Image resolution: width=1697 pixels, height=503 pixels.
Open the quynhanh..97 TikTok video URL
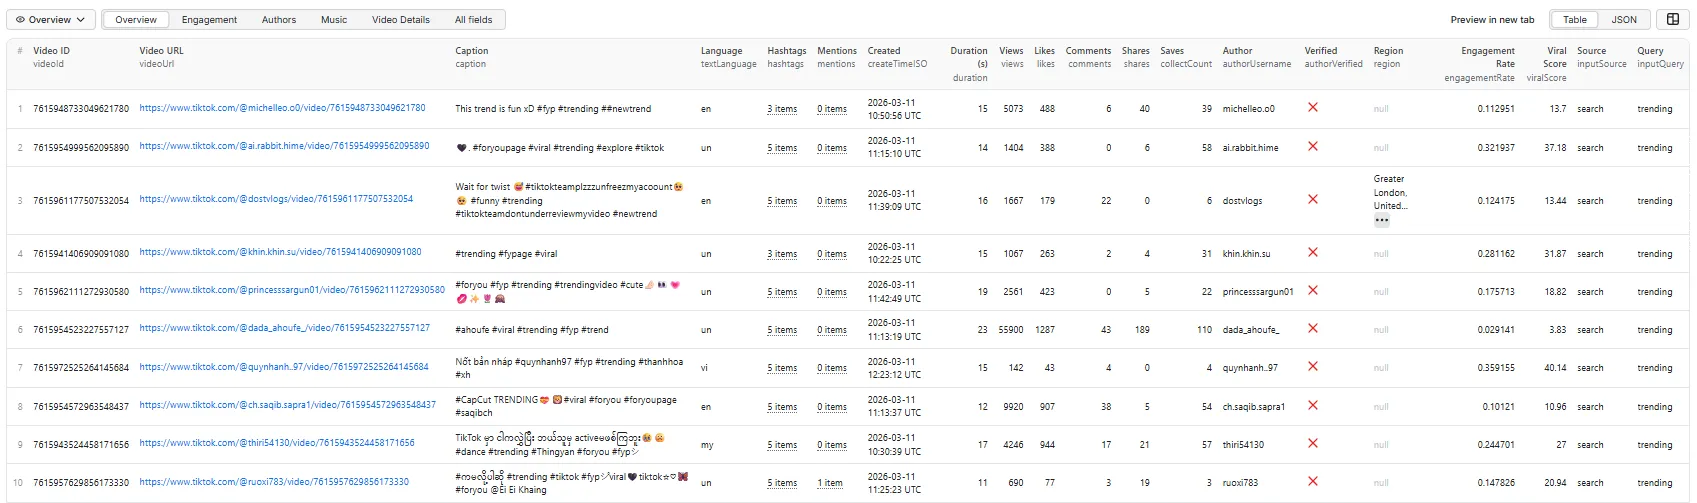[x=284, y=367]
